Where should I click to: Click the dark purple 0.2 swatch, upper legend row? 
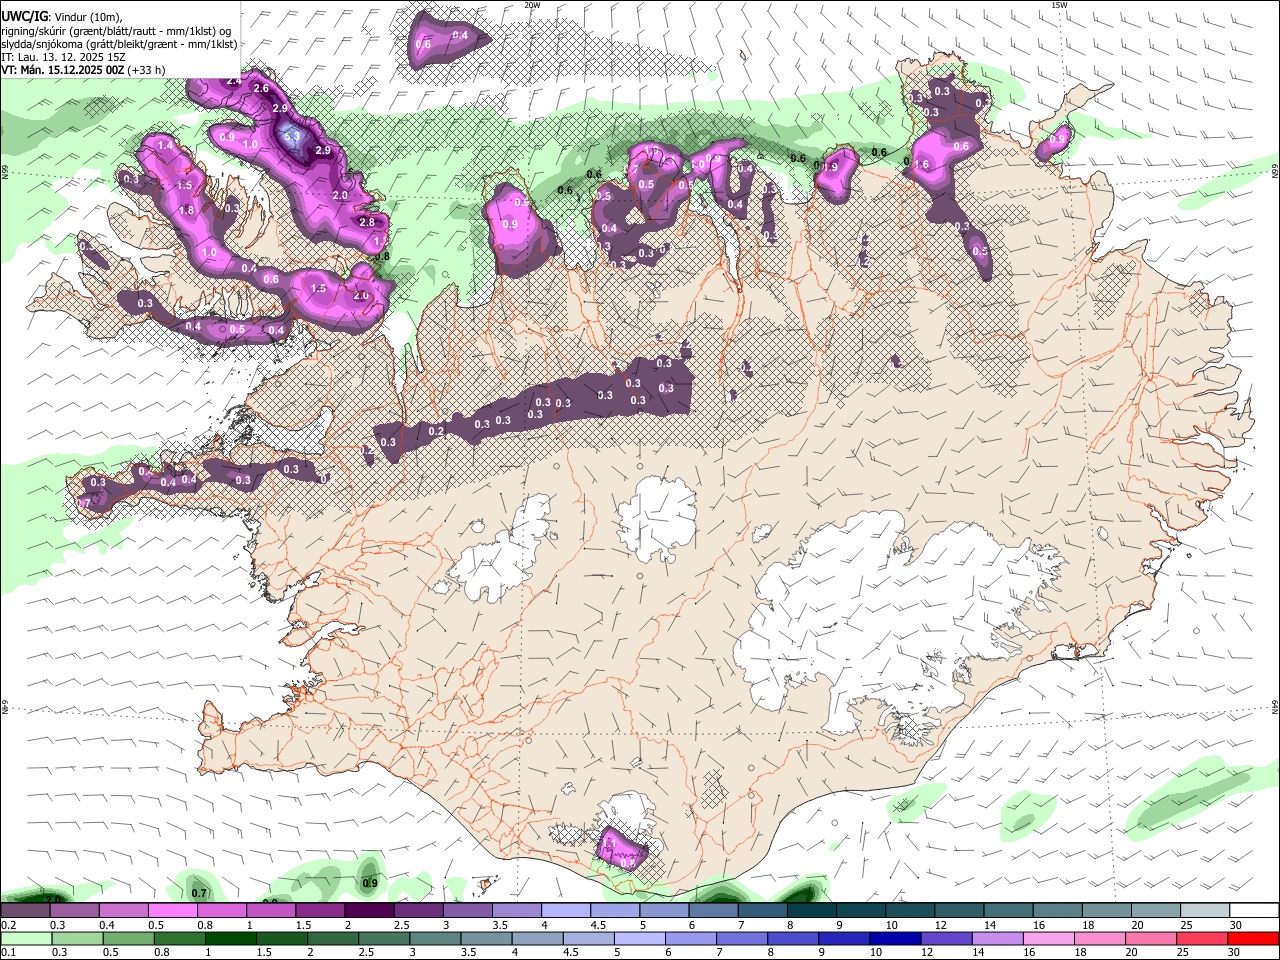25,911
